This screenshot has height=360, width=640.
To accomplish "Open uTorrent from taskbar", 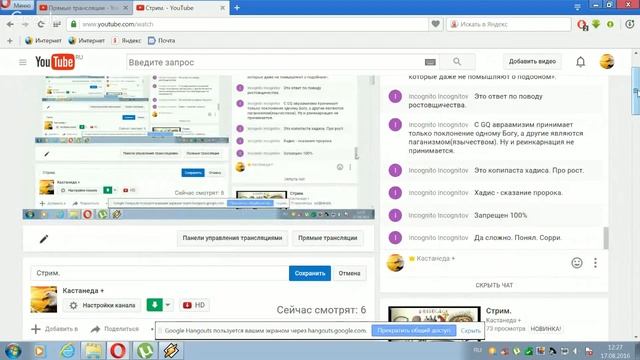I will 144,351.
